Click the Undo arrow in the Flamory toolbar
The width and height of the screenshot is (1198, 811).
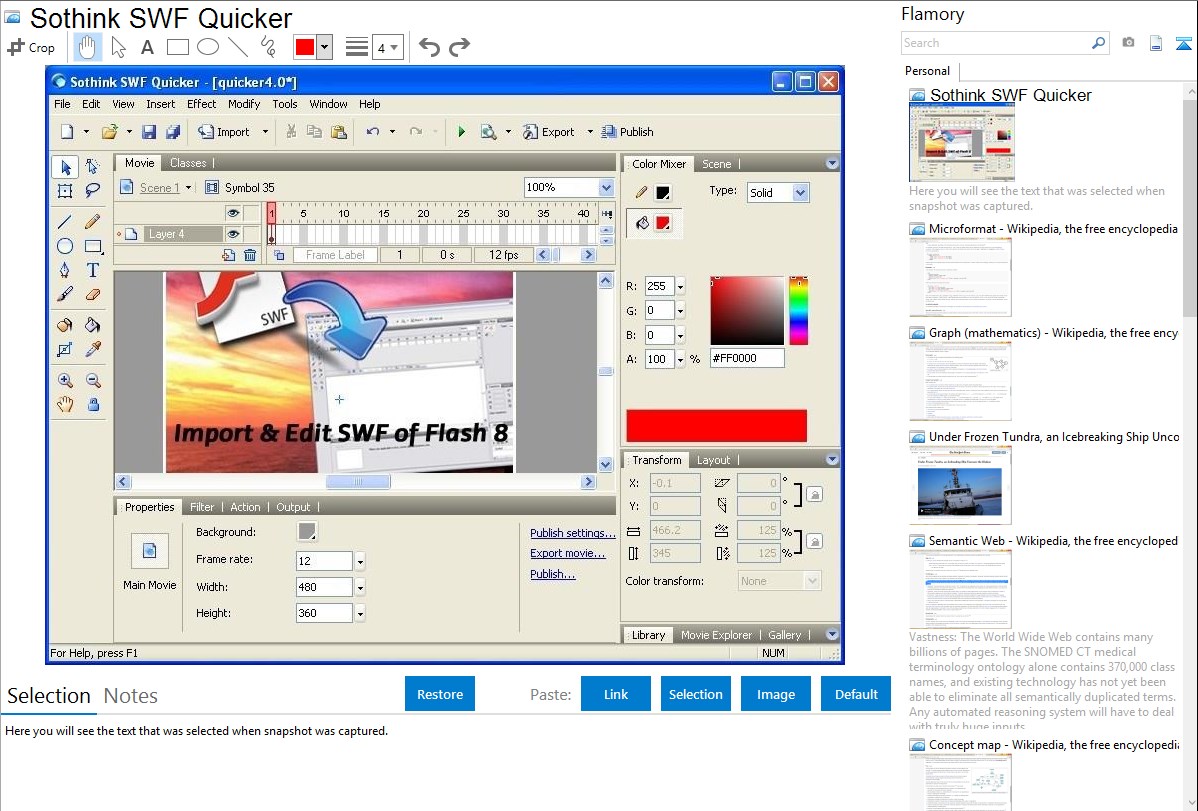[429, 47]
